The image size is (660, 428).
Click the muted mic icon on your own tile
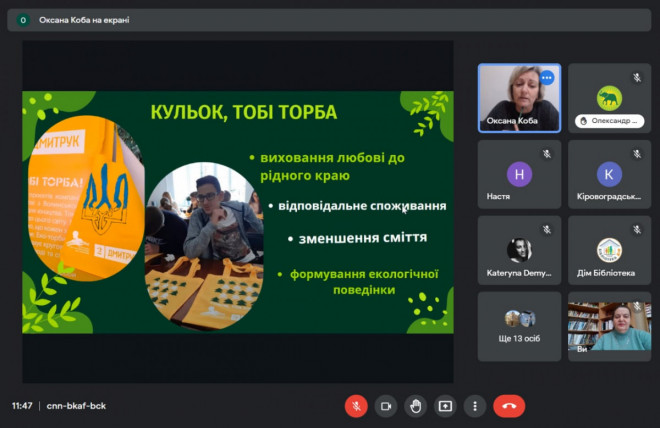point(636,306)
